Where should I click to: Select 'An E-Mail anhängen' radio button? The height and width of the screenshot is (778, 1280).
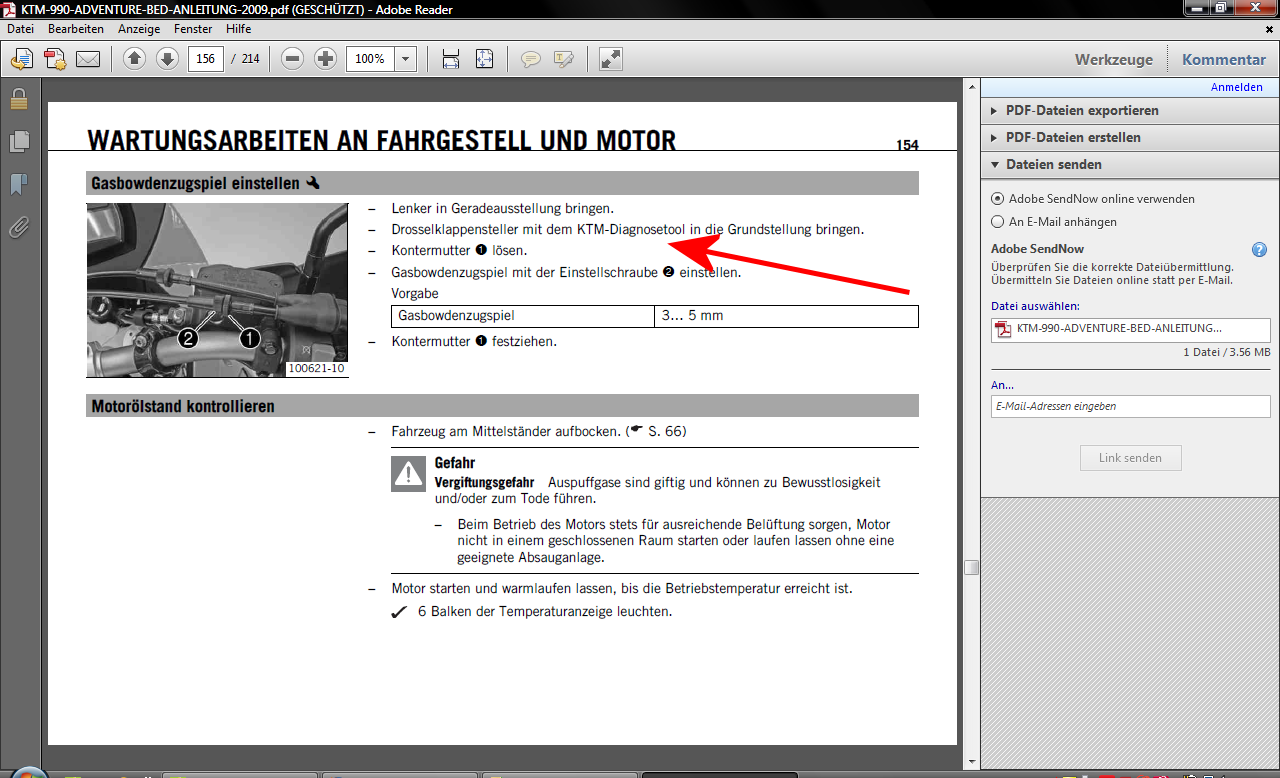click(997, 222)
